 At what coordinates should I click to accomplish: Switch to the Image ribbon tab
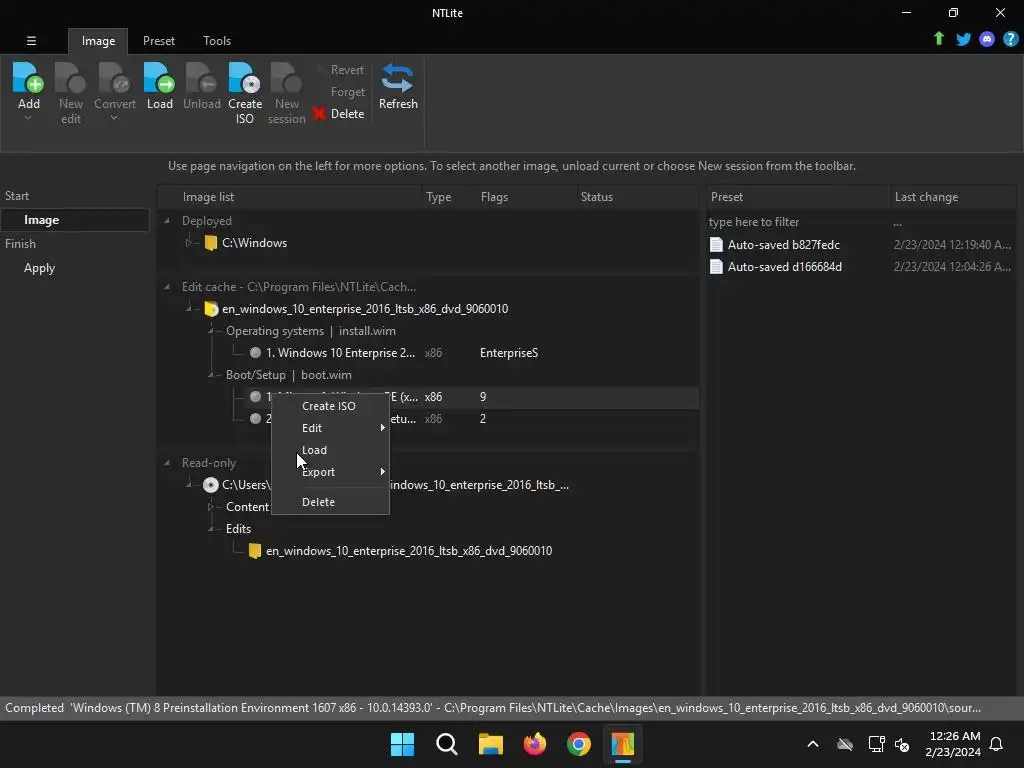click(98, 40)
